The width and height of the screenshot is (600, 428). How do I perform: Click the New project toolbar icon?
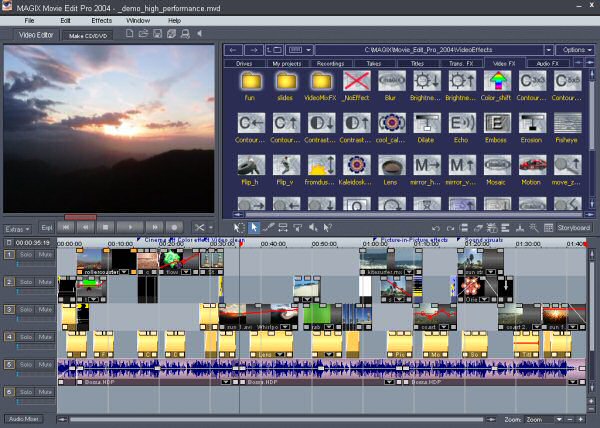(x=129, y=34)
